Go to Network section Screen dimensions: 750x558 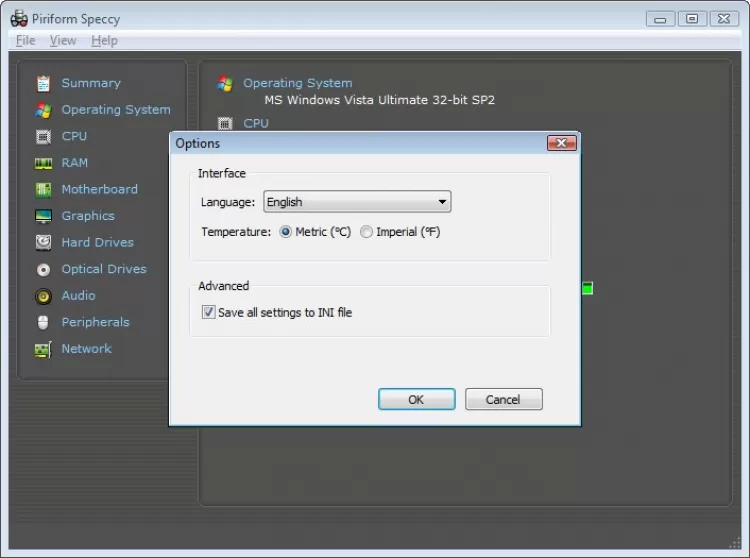[x=87, y=349]
